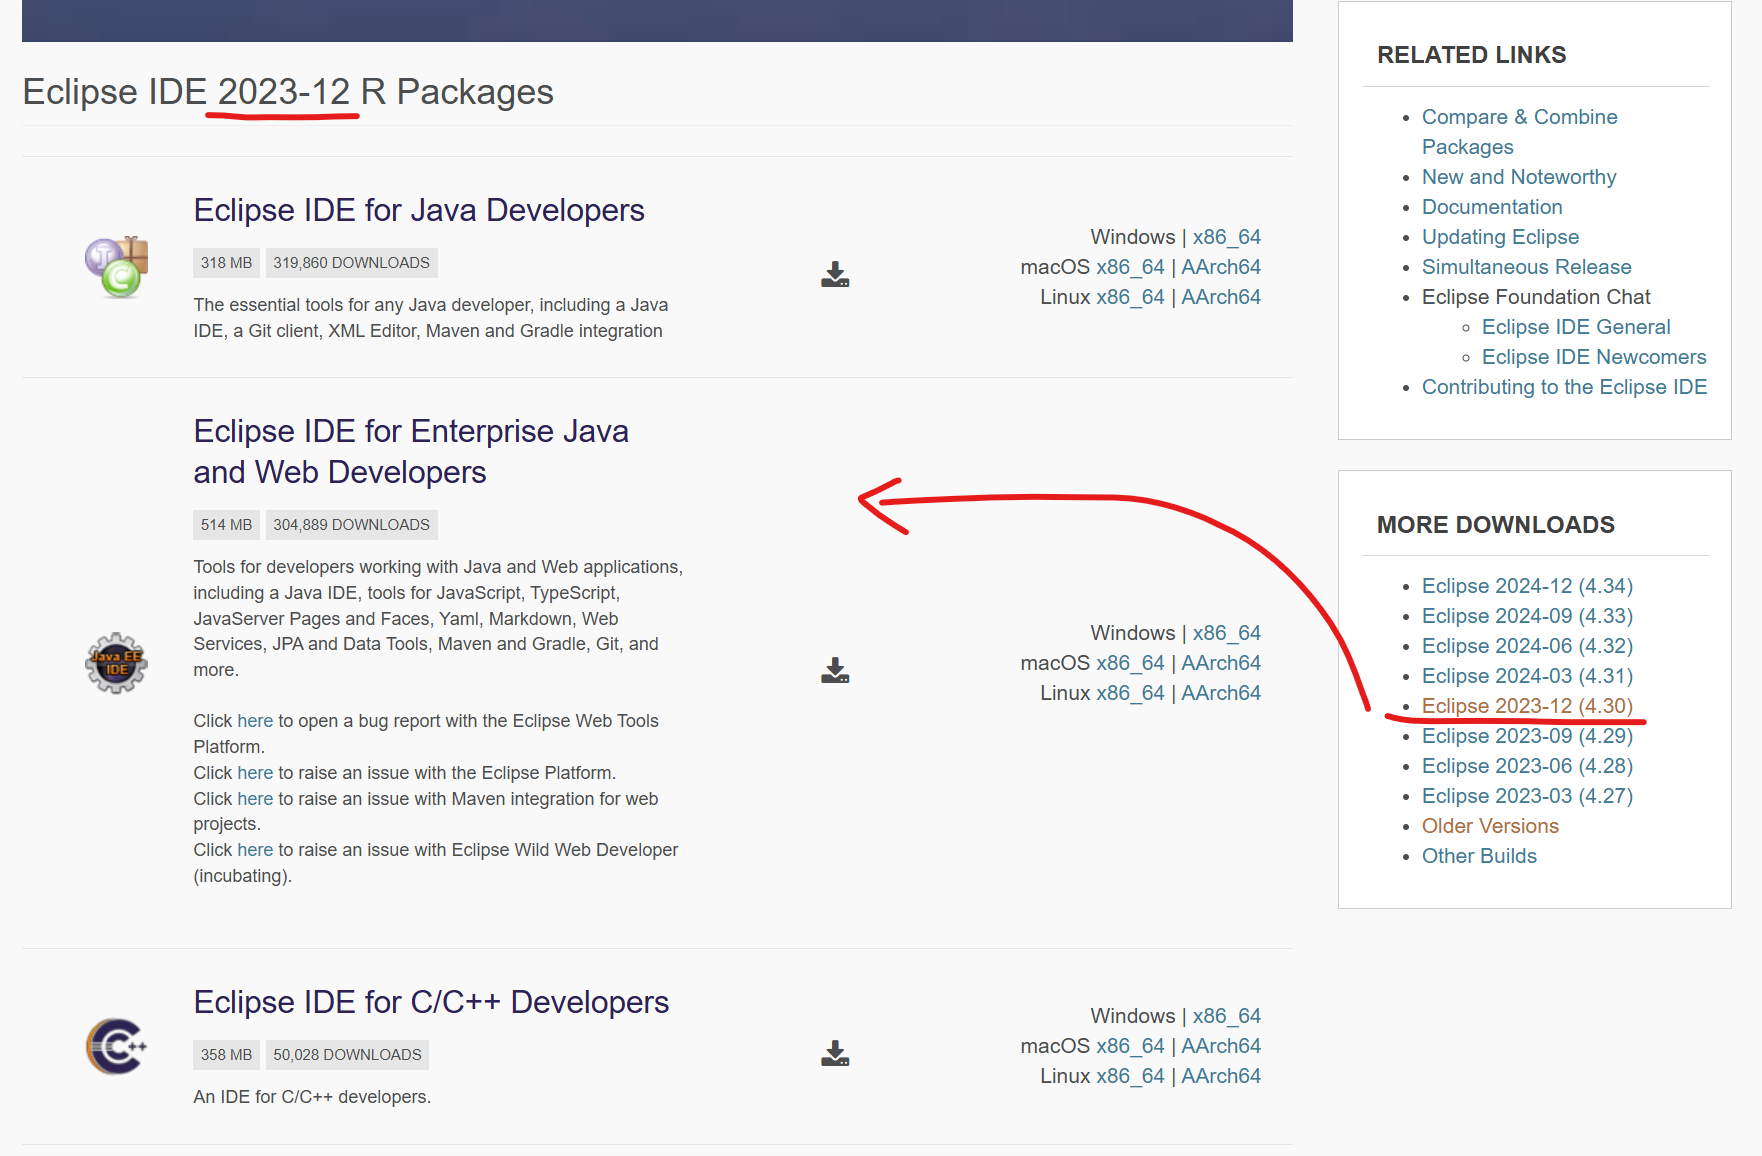1762x1156 pixels.
Task: Open Eclipse 2024-12 (4.34) downloads
Action: [x=1527, y=586]
